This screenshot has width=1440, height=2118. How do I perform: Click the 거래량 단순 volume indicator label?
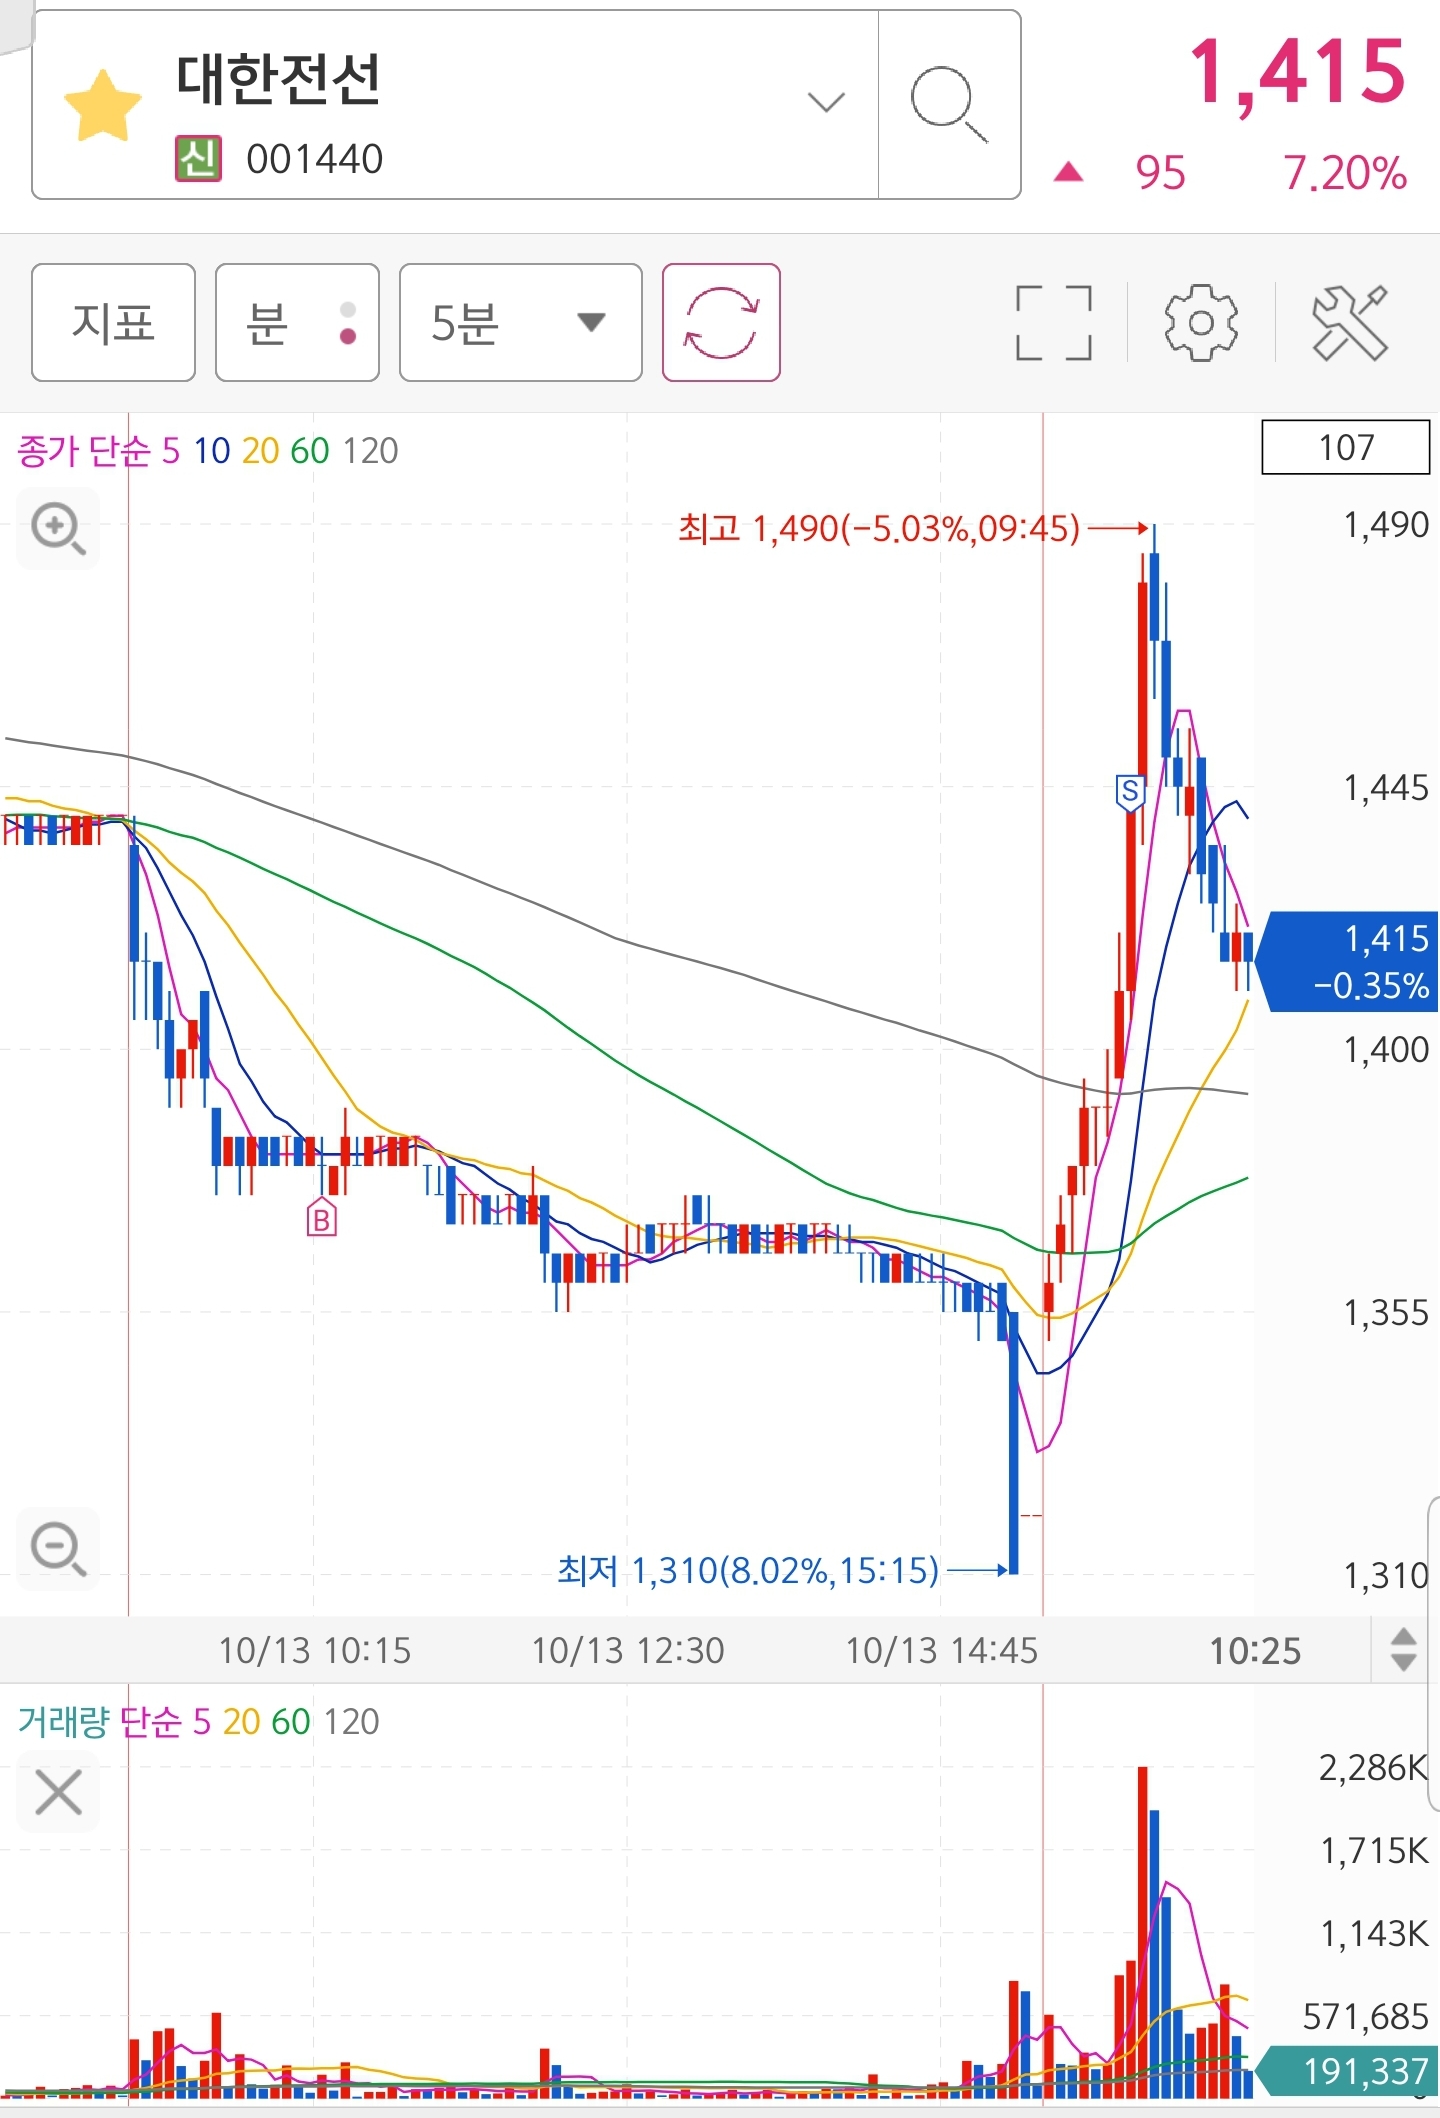coord(100,1721)
